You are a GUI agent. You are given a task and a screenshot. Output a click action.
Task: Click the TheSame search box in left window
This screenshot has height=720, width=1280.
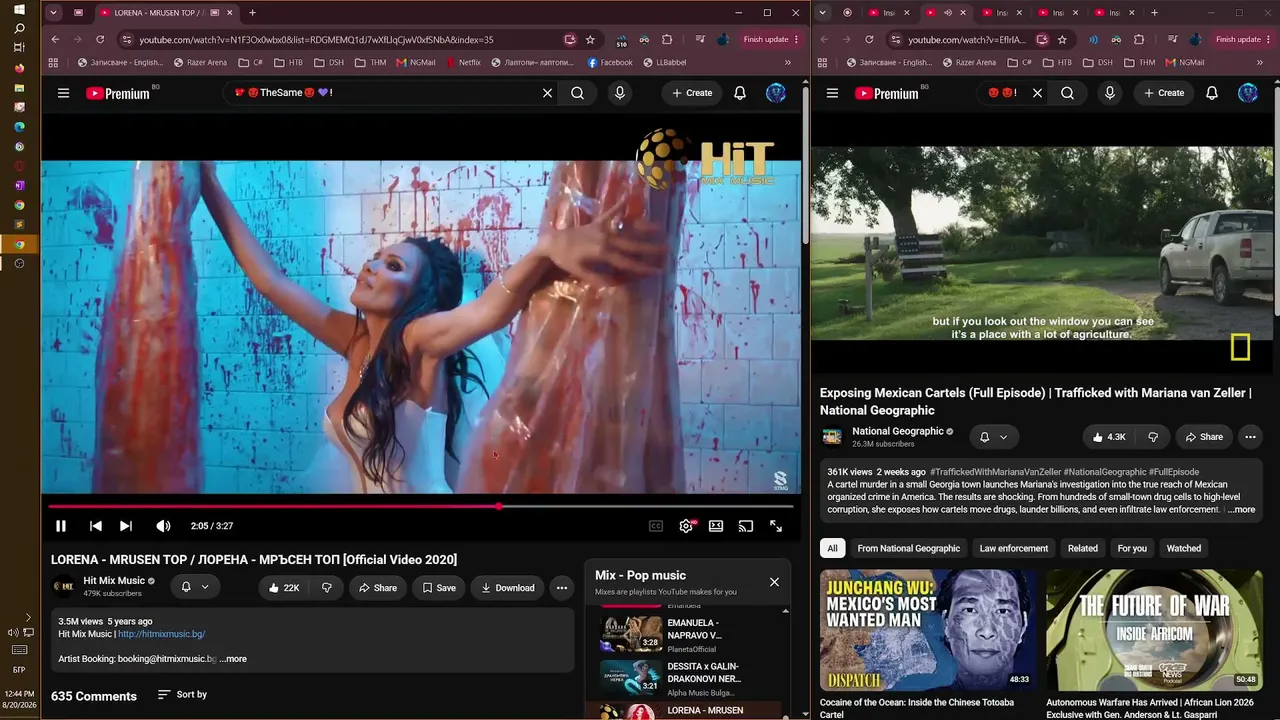coord(380,93)
